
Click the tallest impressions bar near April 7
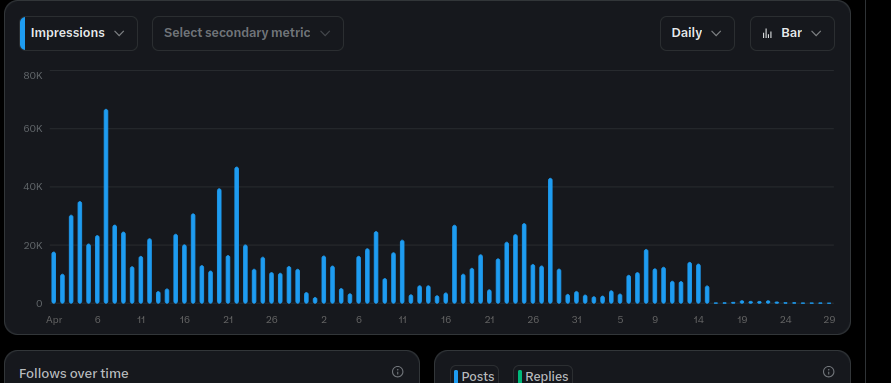[106, 206]
